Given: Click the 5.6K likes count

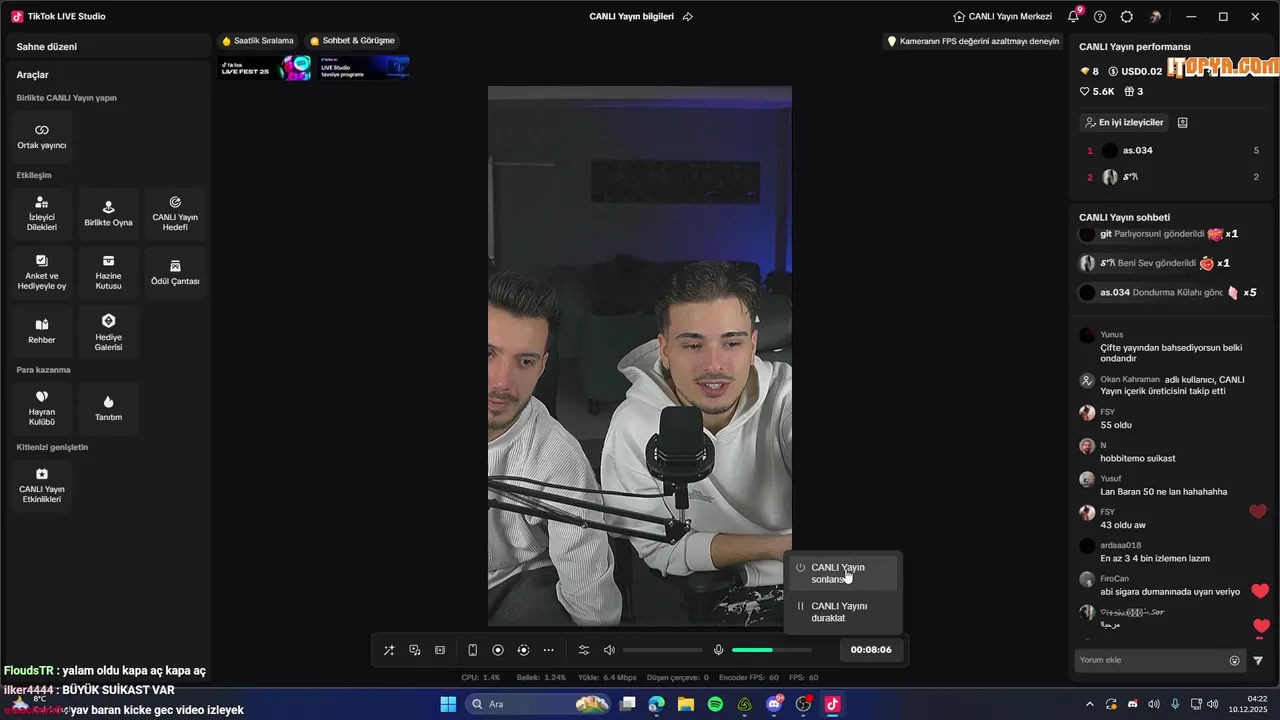Looking at the screenshot, I should click(x=1097, y=91).
